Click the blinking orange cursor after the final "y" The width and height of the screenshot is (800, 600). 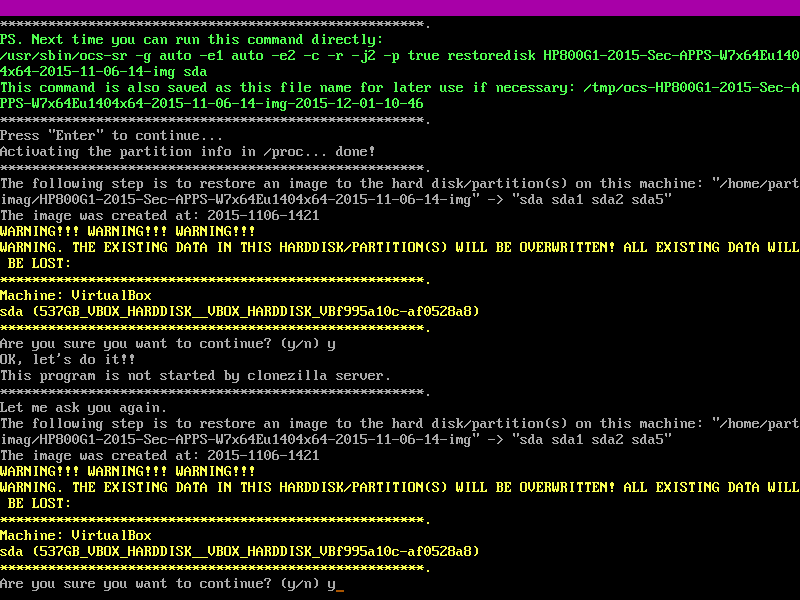[340, 590]
